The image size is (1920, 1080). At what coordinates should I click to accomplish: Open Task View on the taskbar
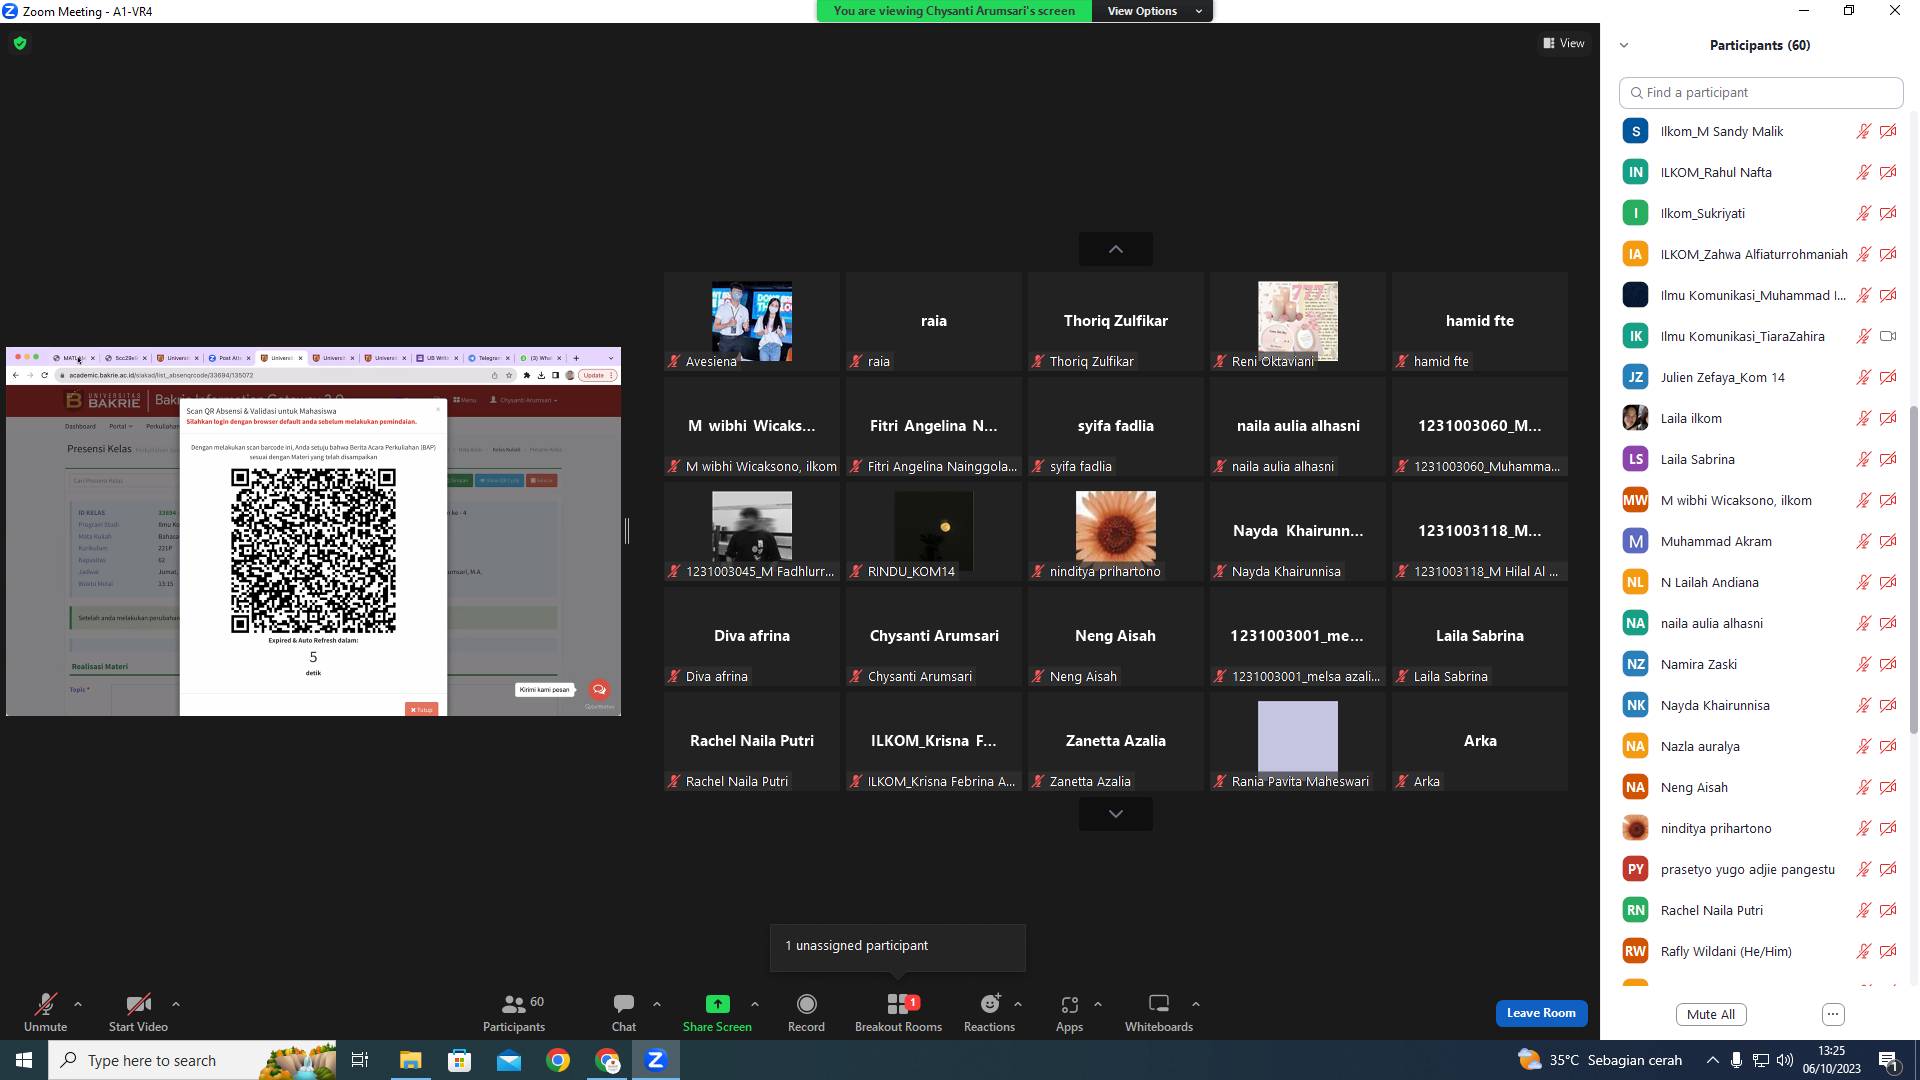(360, 1060)
